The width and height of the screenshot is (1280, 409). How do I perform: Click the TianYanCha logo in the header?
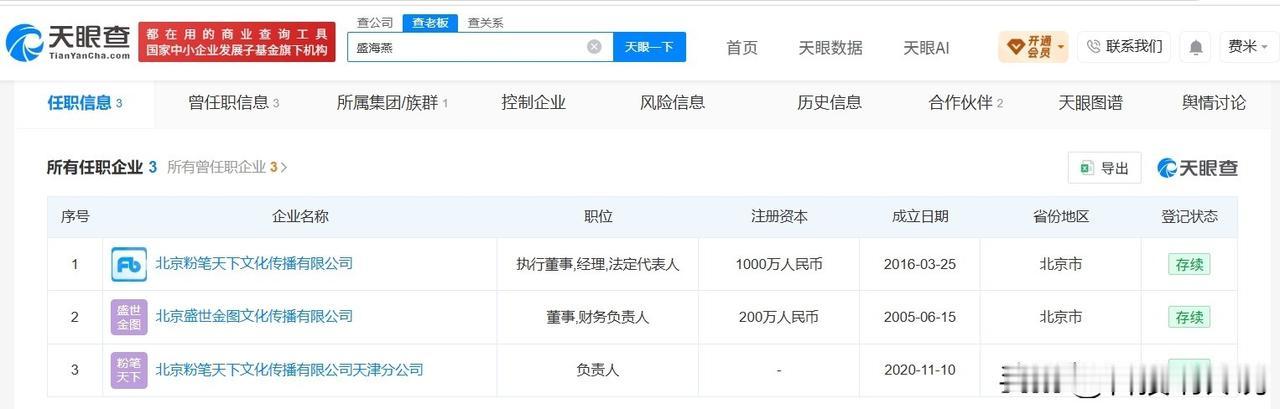point(68,42)
